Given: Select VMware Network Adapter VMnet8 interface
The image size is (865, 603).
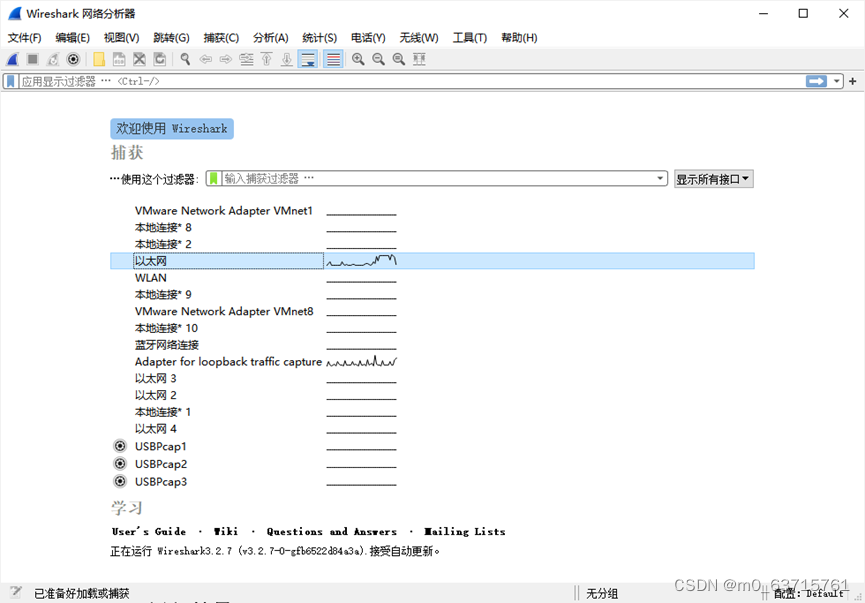Looking at the screenshot, I should coord(224,312).
